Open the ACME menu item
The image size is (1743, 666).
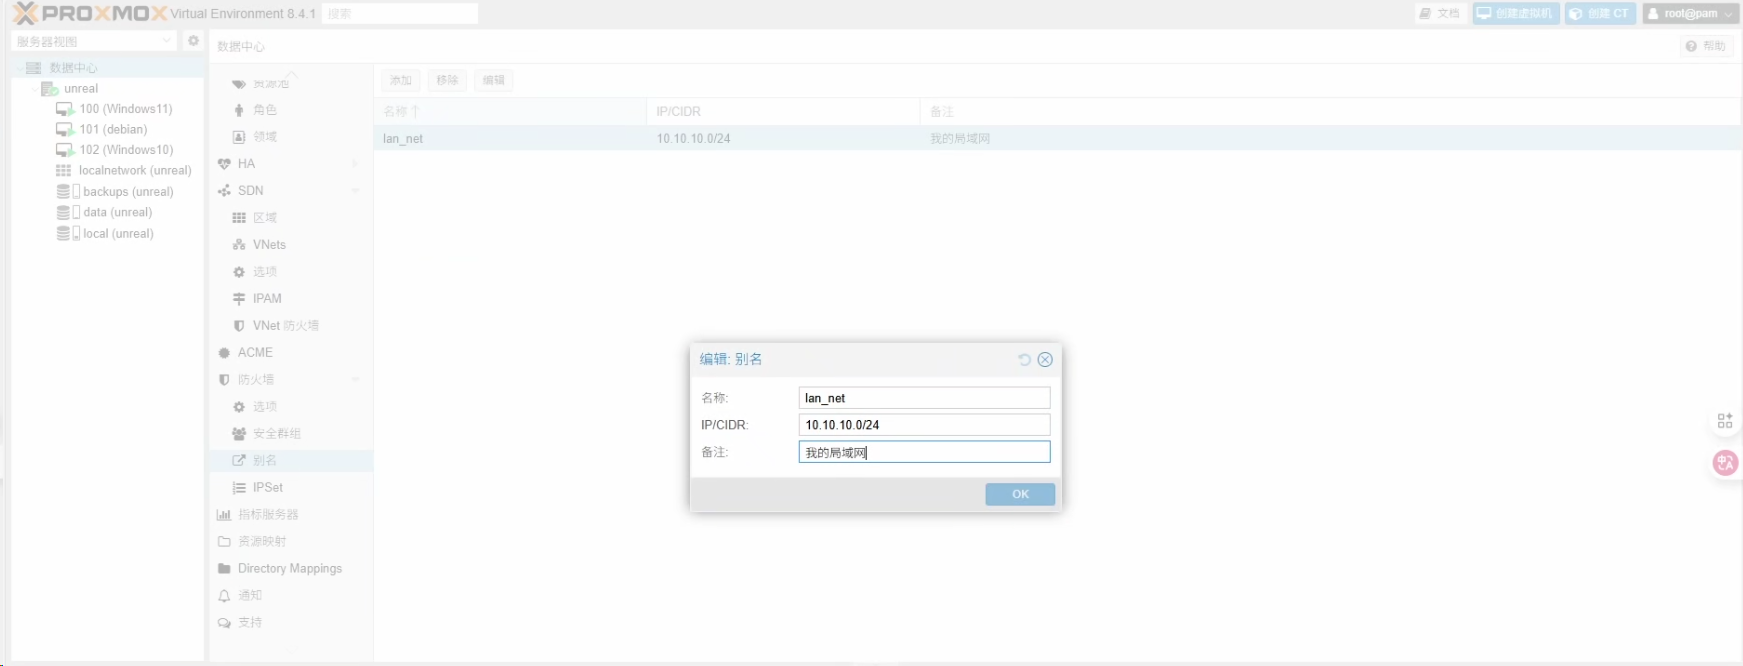click(255, 353)
